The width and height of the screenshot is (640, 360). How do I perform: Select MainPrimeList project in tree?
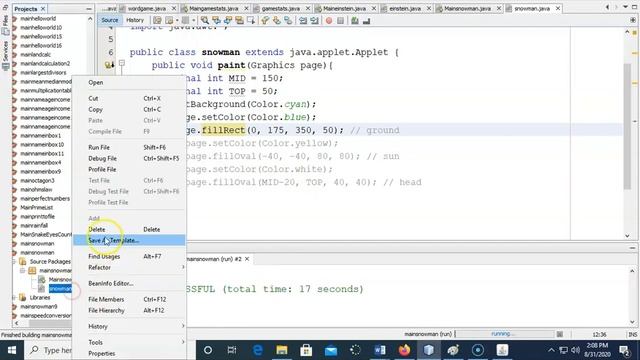click(36, 207)
